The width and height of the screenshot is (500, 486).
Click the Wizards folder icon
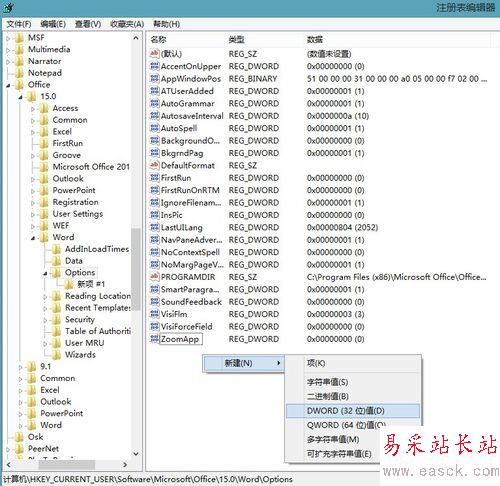click(x=56, y=355)
